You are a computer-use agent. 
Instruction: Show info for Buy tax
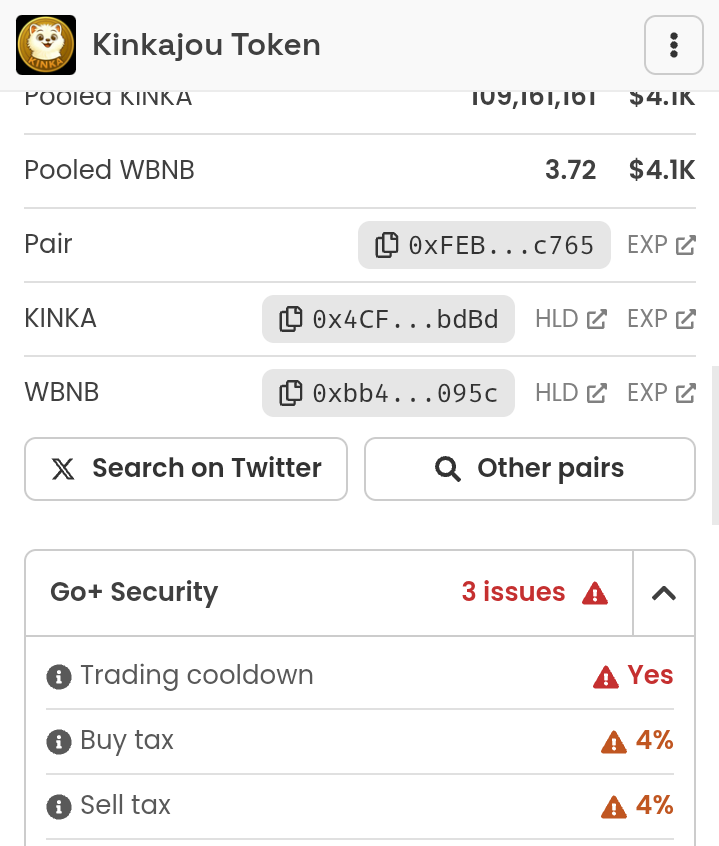point(59,741)
